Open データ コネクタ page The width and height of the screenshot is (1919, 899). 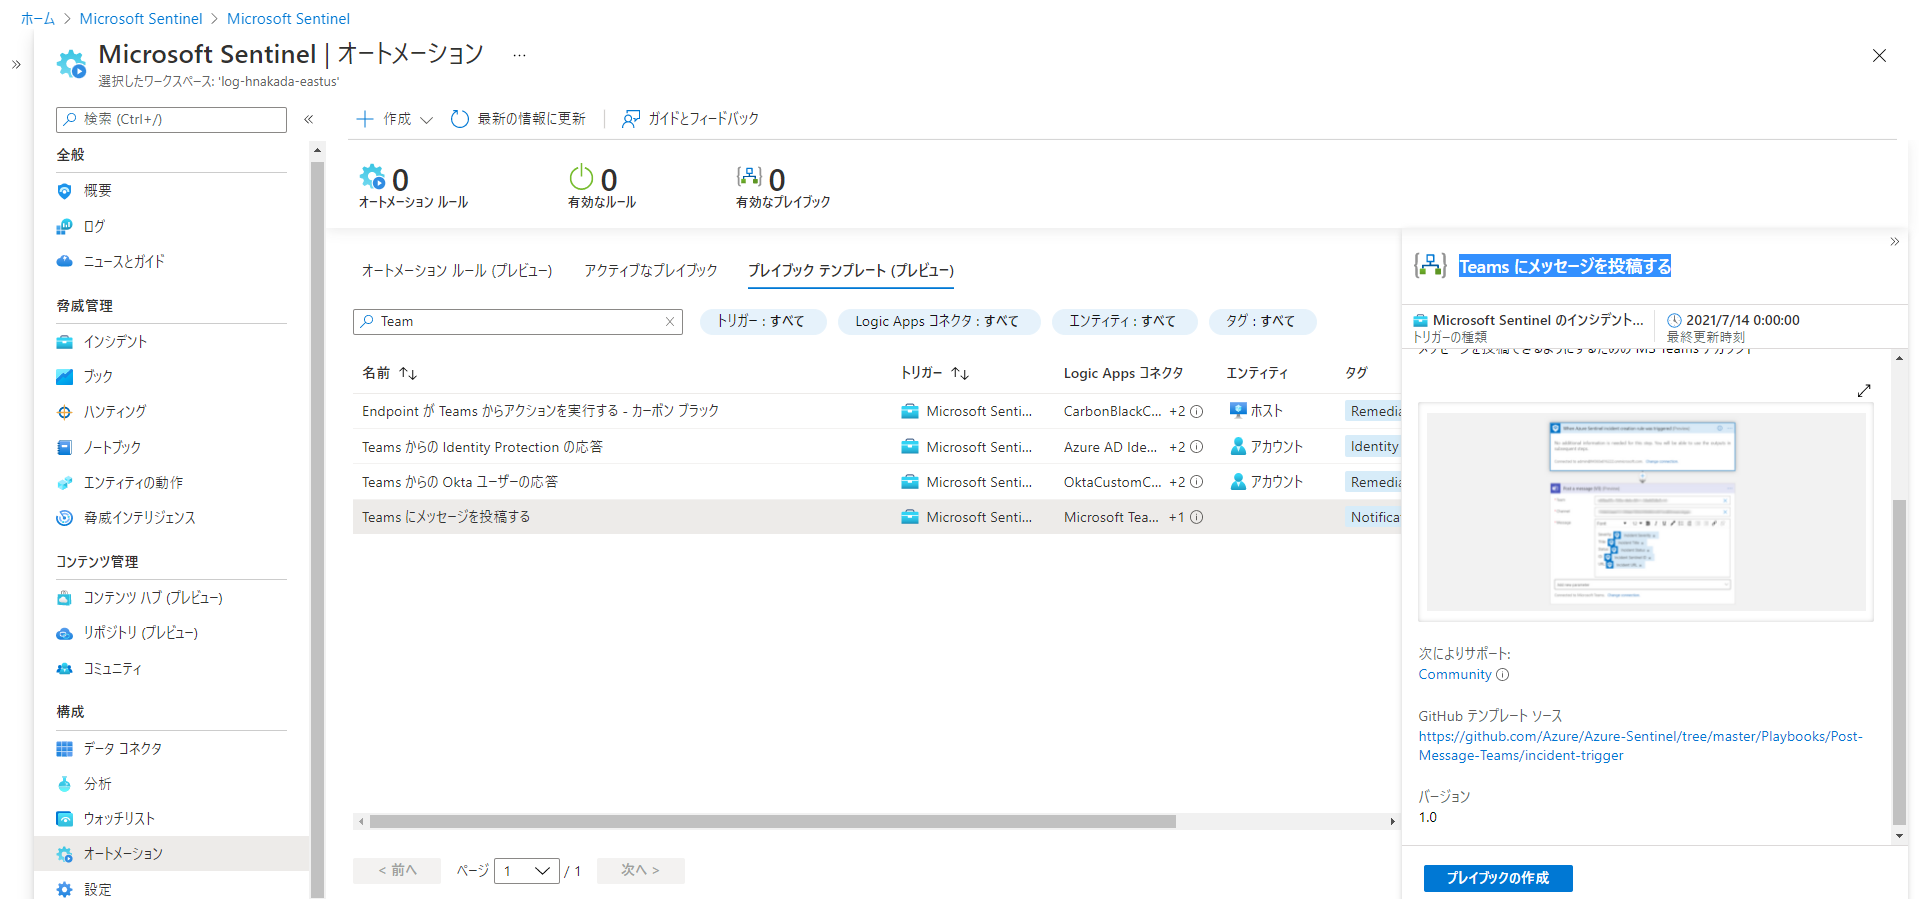coord(122,749)
